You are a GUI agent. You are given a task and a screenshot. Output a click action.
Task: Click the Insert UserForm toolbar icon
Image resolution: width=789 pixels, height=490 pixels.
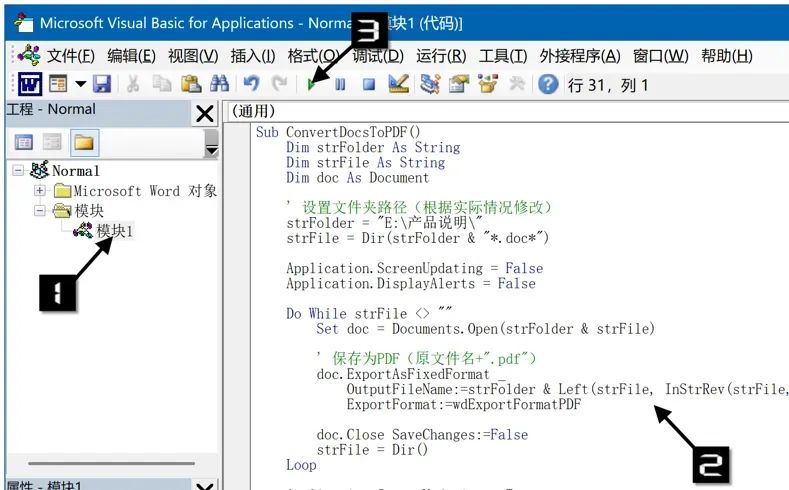(x=58, y=84)
